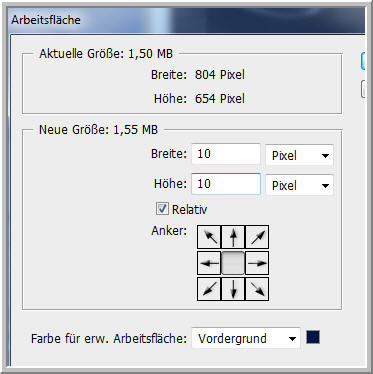373x374 pixels.
Task: Set anchor to top-right arrow
Action: pos(257,237)
